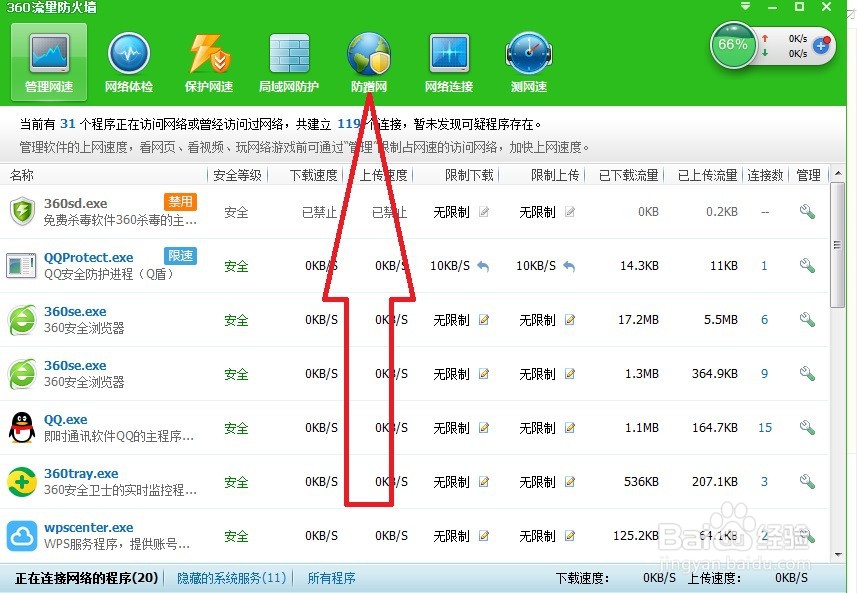Sort by 连接数 column header

765,175
